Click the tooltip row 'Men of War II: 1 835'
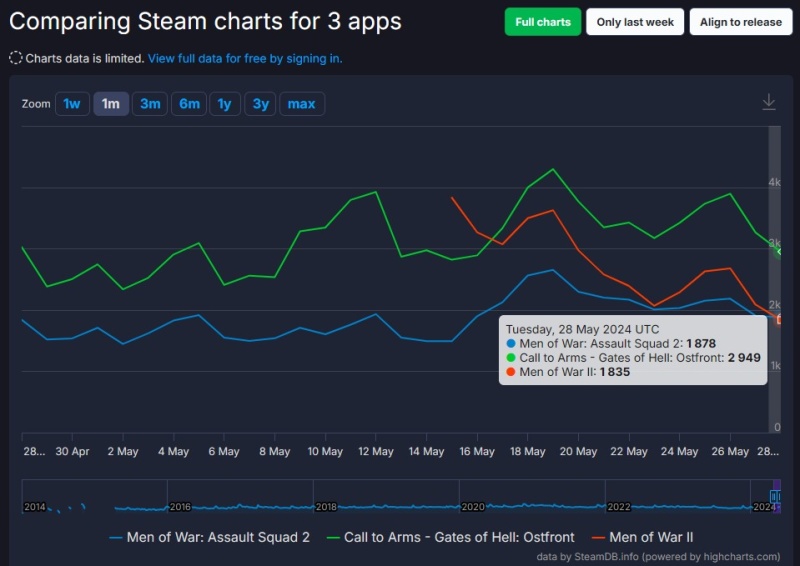800x566 pixels. coord(568,372)
